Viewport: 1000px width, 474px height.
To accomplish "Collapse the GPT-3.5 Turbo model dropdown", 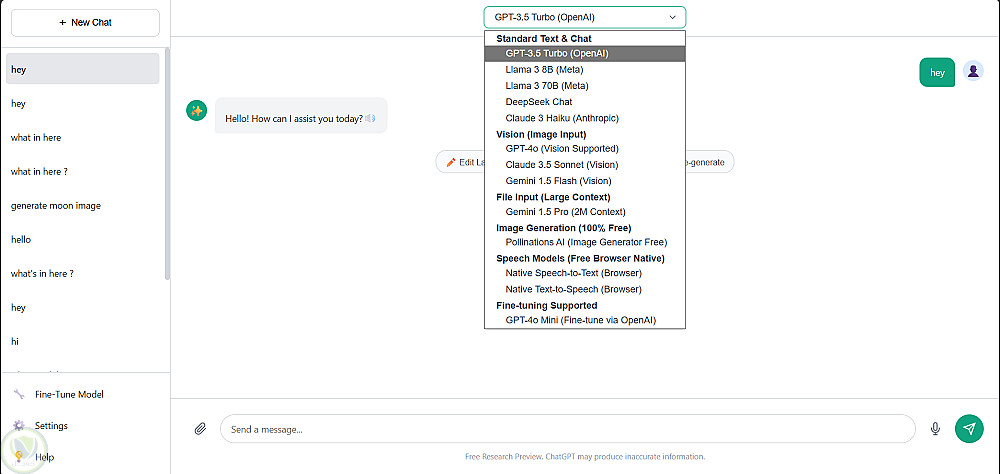I will click(585, 17).
